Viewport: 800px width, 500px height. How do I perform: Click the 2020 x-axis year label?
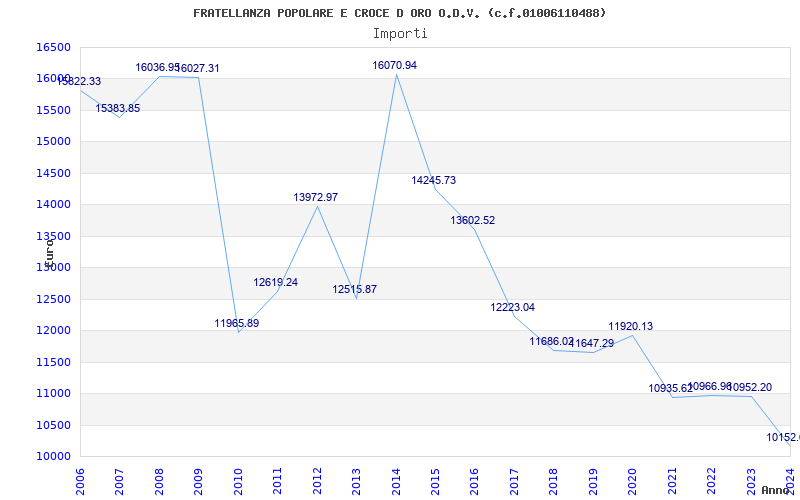(x=633, y=482)
